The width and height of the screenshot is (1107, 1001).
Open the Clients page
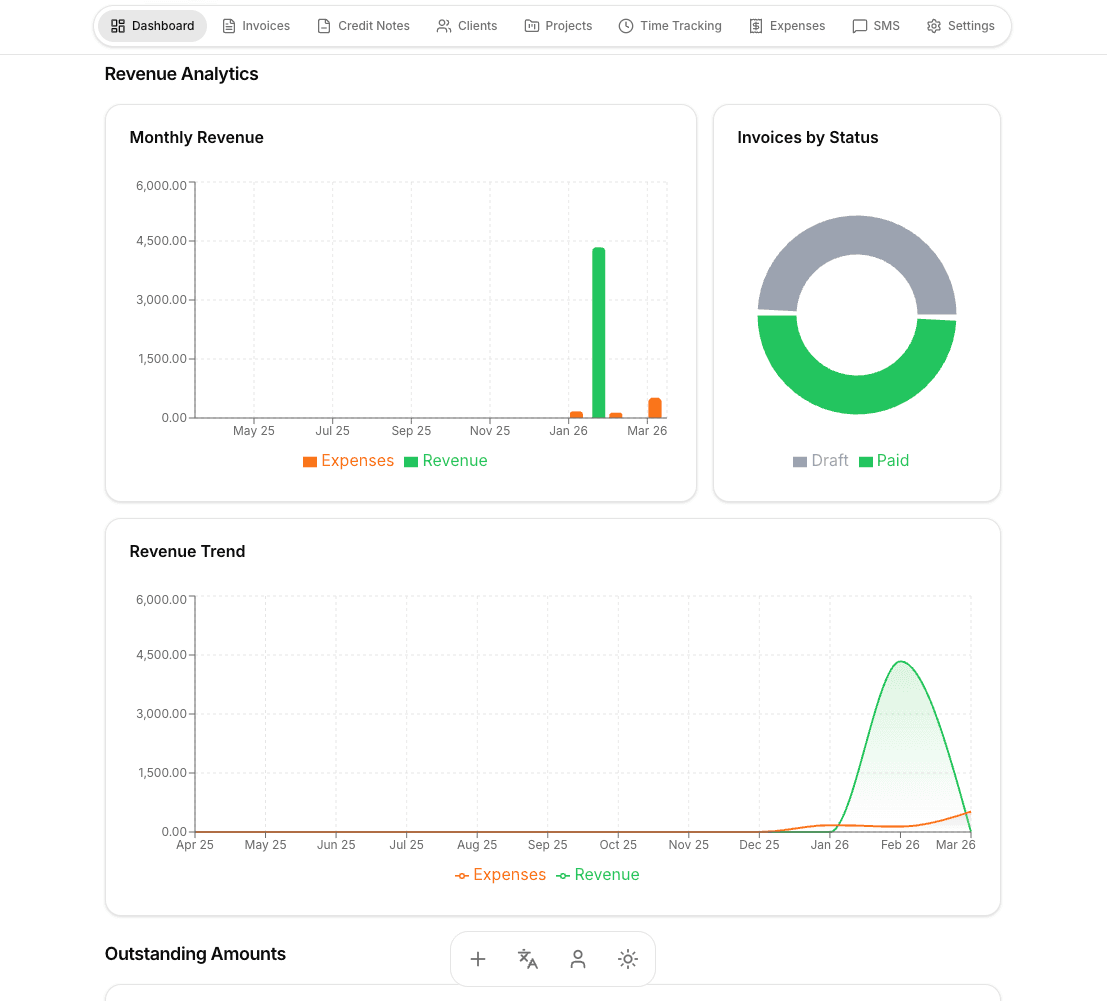tap(467, 26)
